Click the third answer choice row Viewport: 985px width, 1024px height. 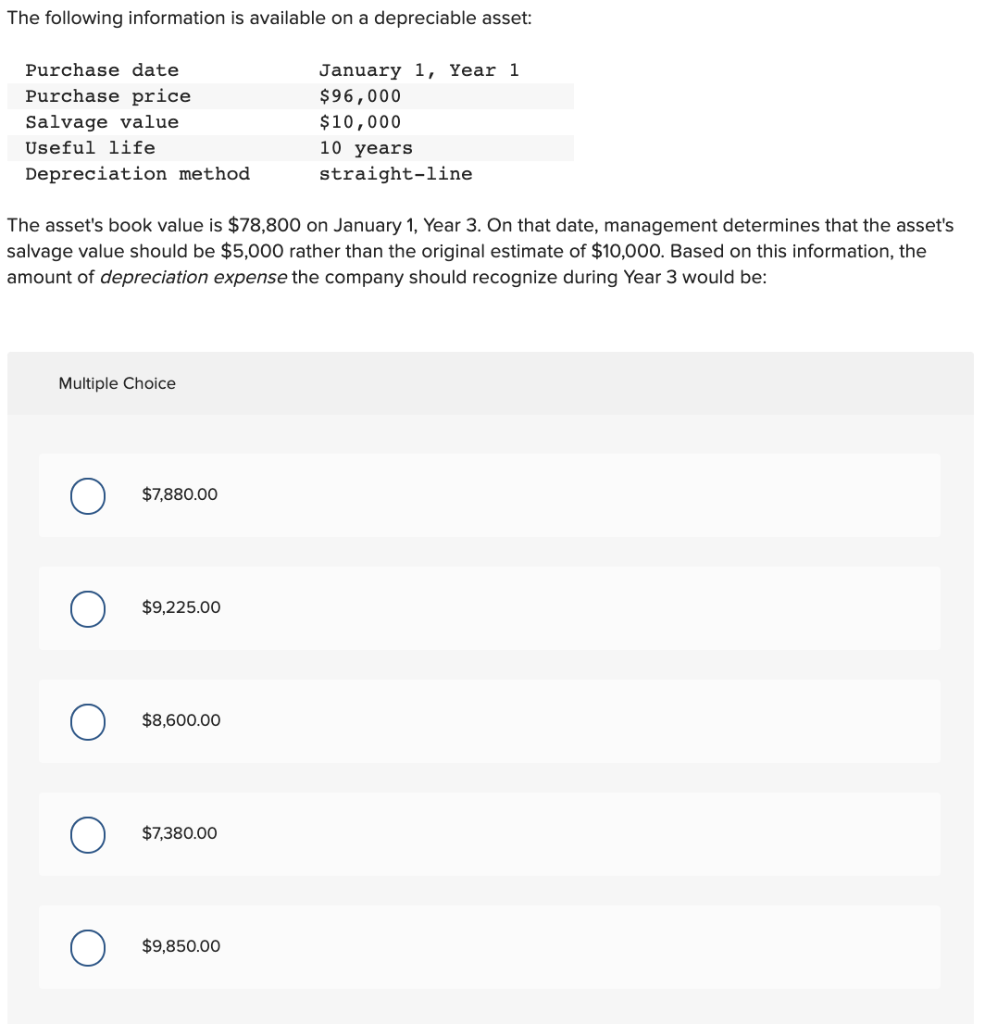[x=490, y=721]
